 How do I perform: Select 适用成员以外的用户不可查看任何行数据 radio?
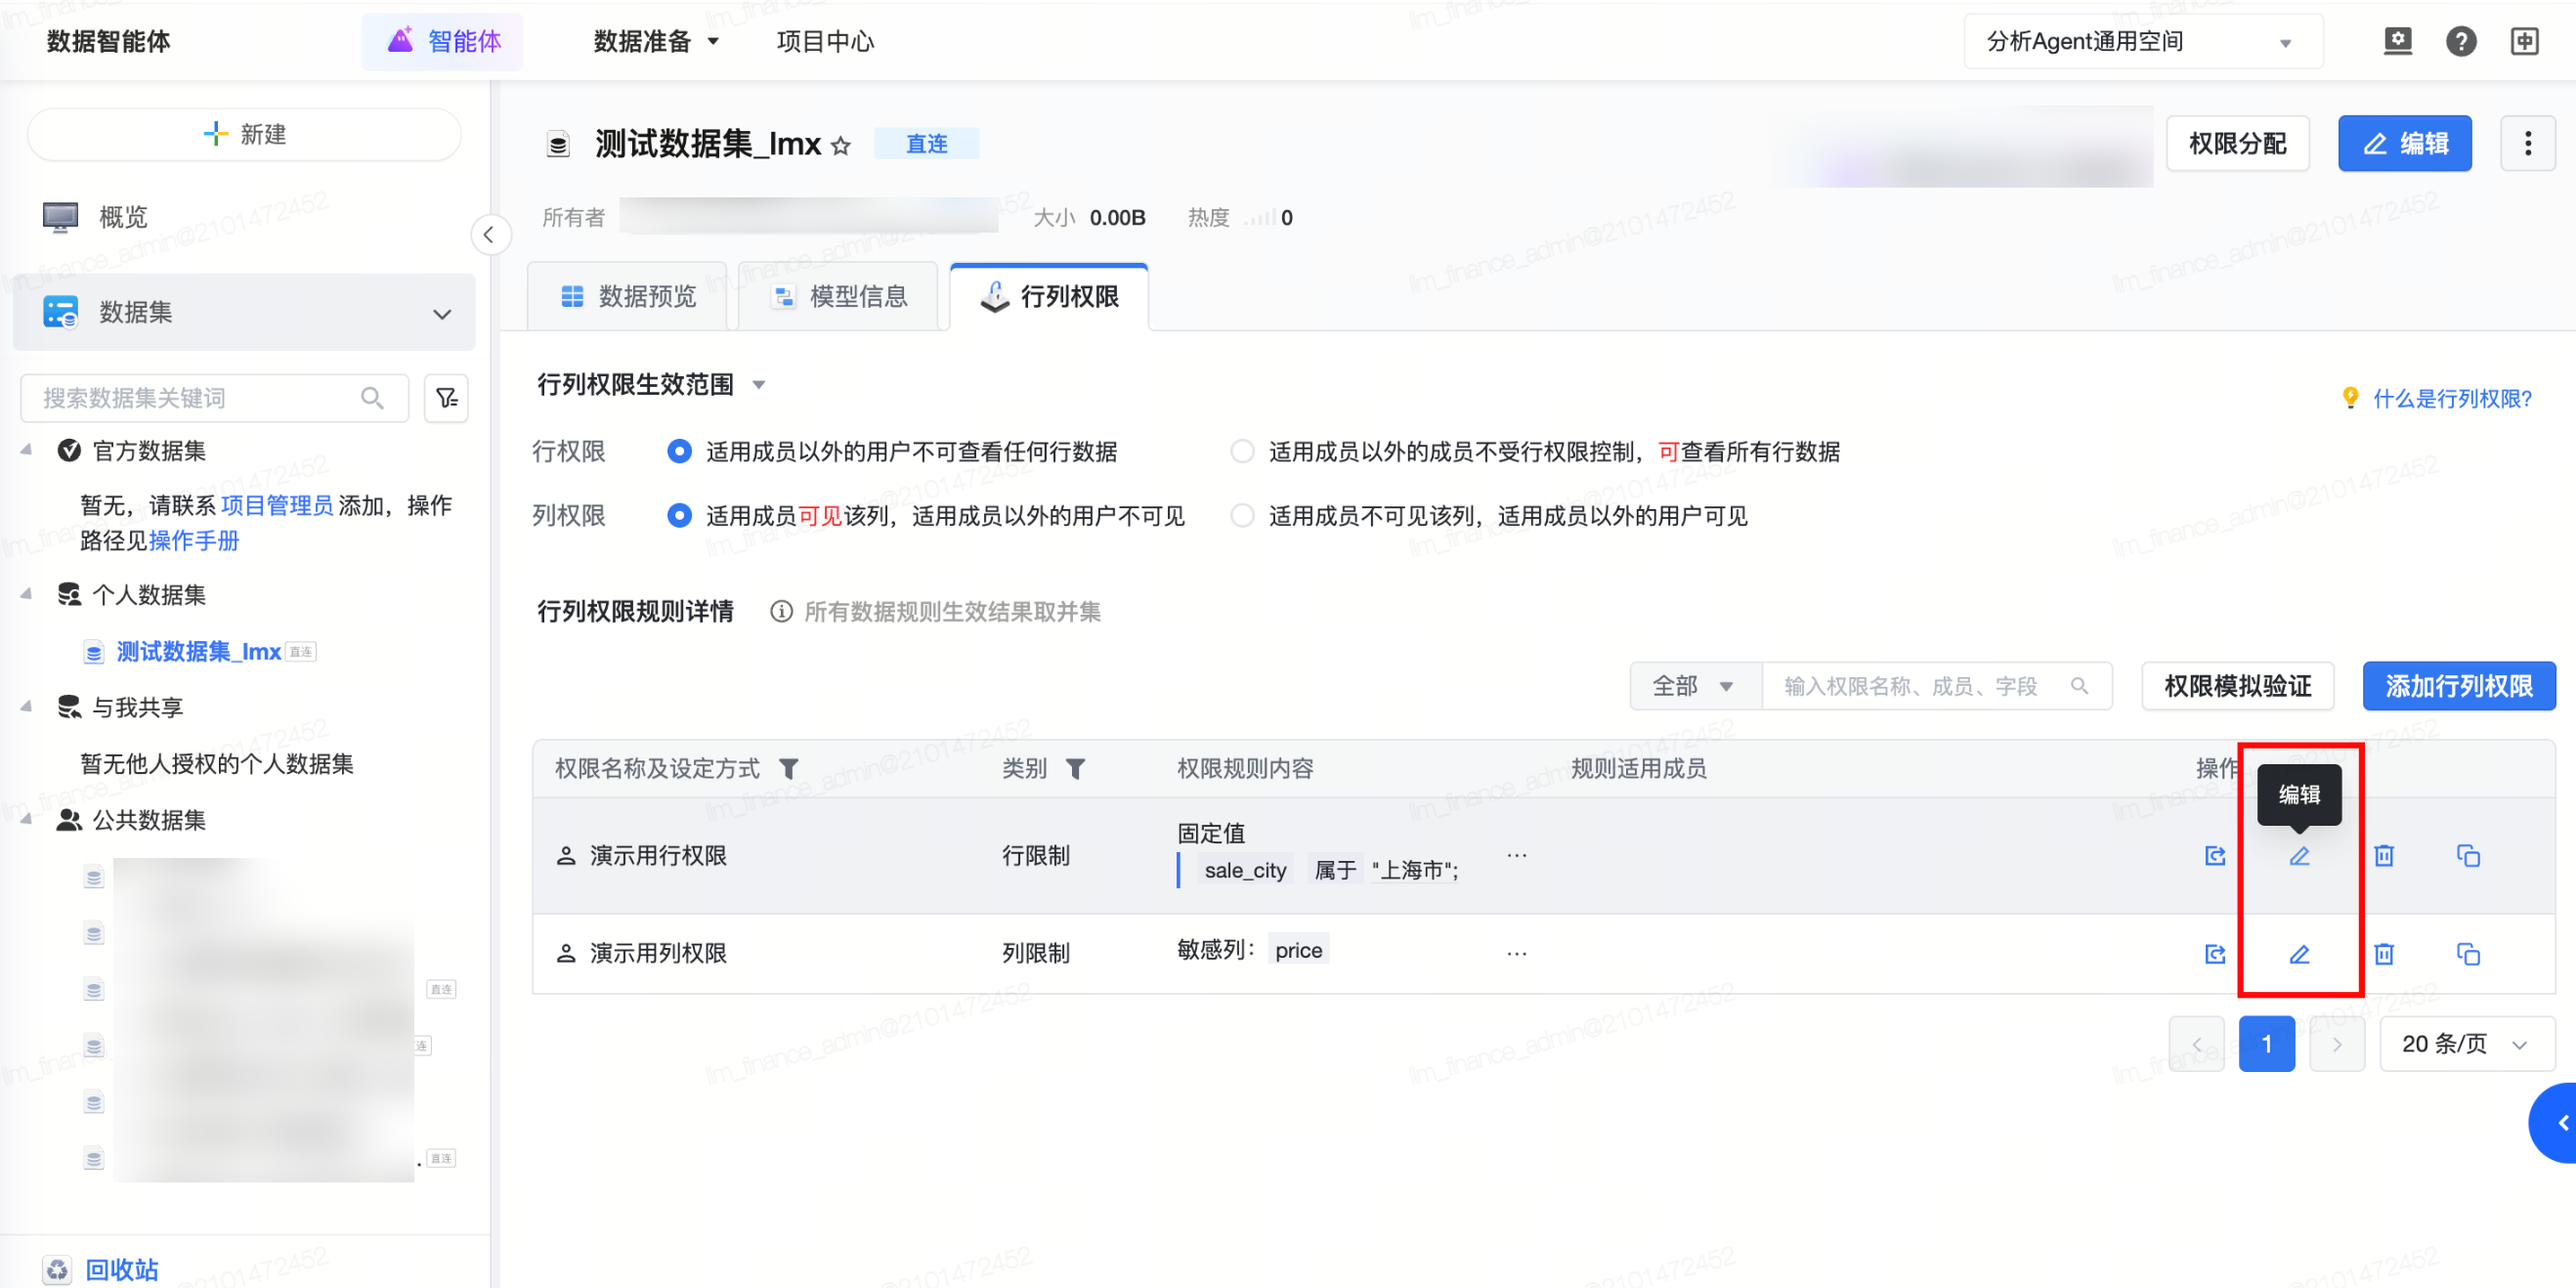pos(679,452)
